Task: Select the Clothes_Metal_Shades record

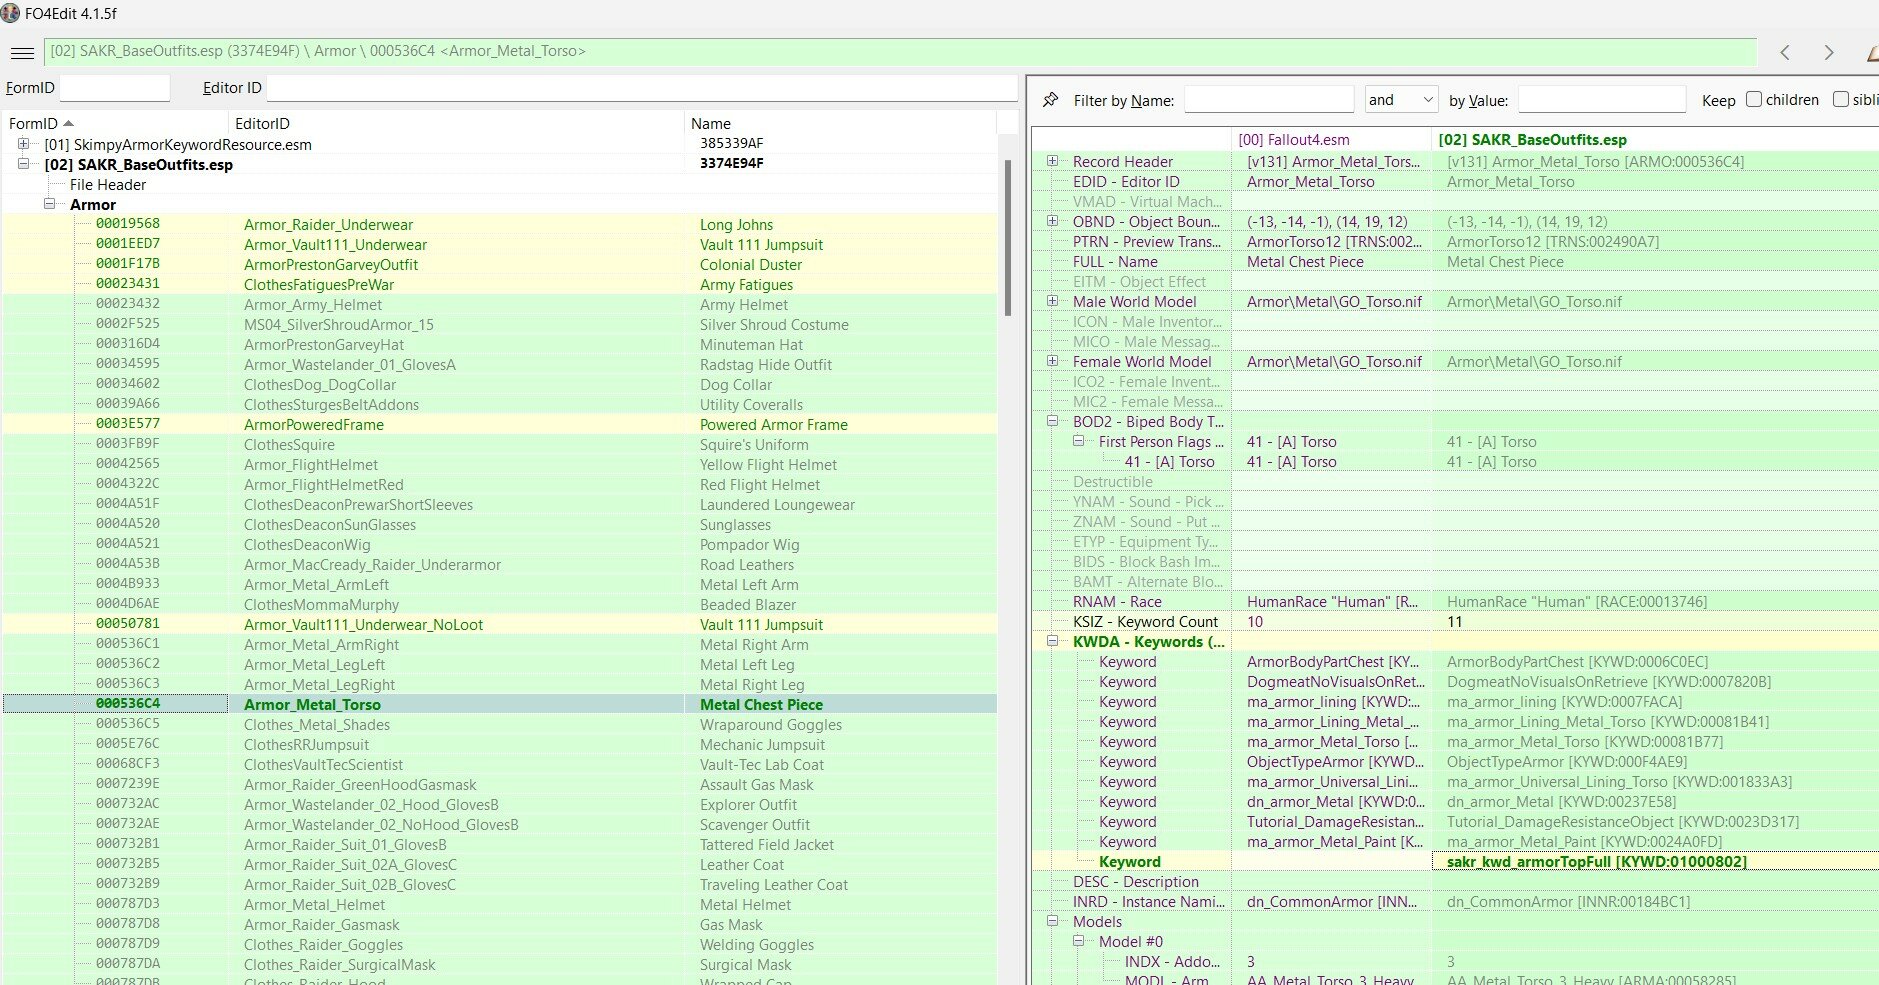Action: pyautogui.click(x=317, y=724)
